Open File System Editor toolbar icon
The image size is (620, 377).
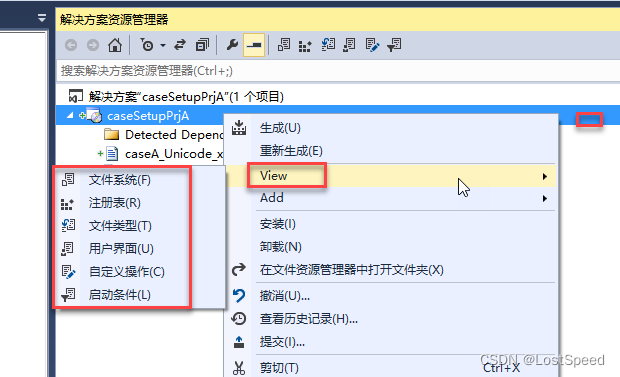(x=284, y=45)
